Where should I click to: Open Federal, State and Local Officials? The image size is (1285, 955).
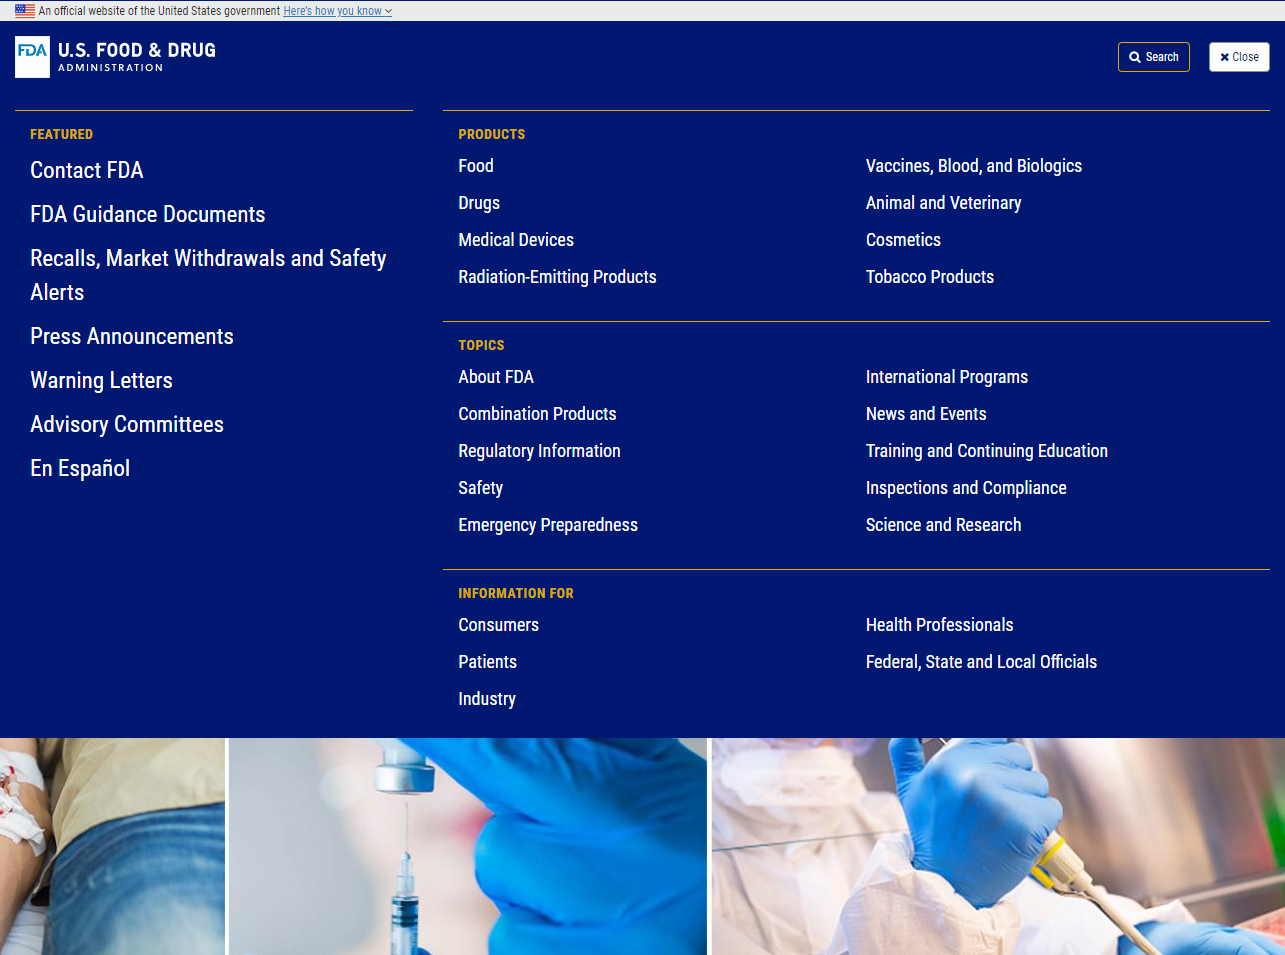(x=981, y=662)
